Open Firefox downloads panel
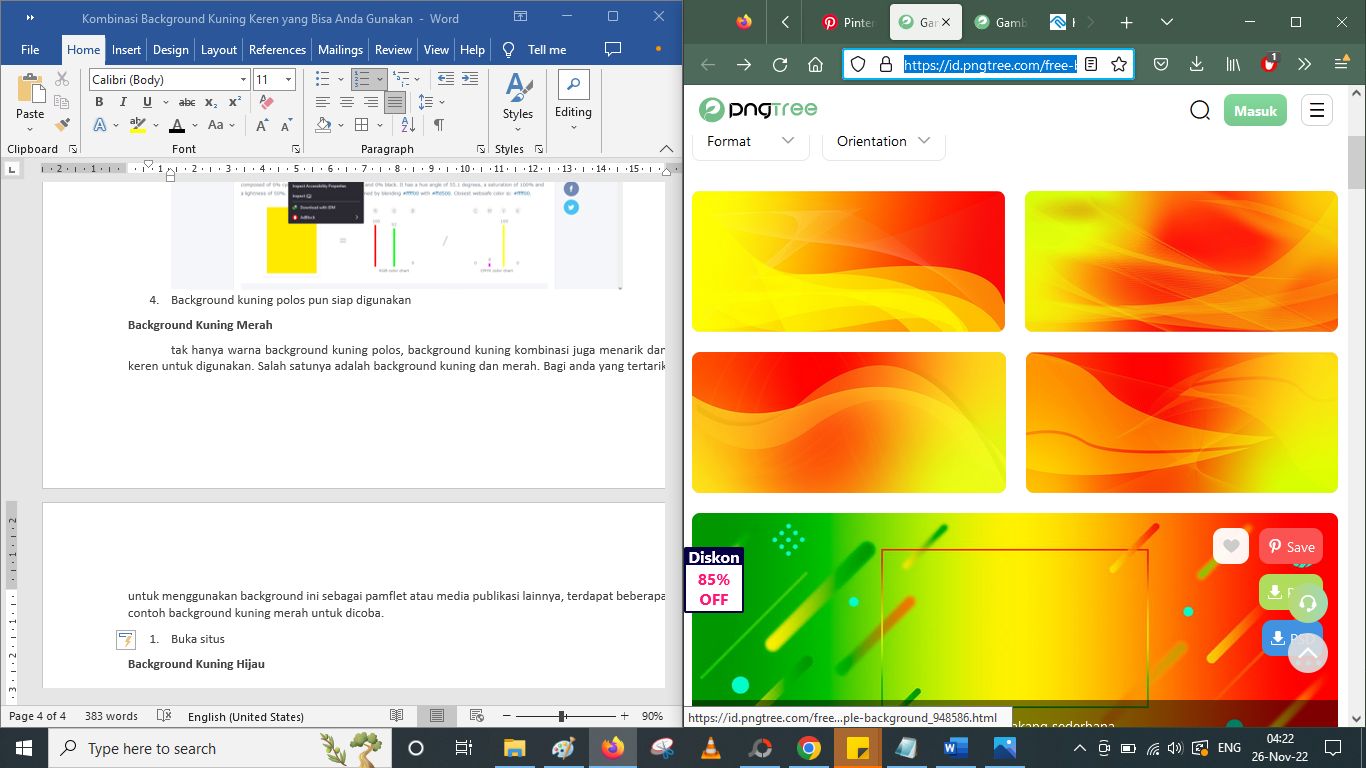The height and width of the screenshot is (768, 1366). point(1197,64)
